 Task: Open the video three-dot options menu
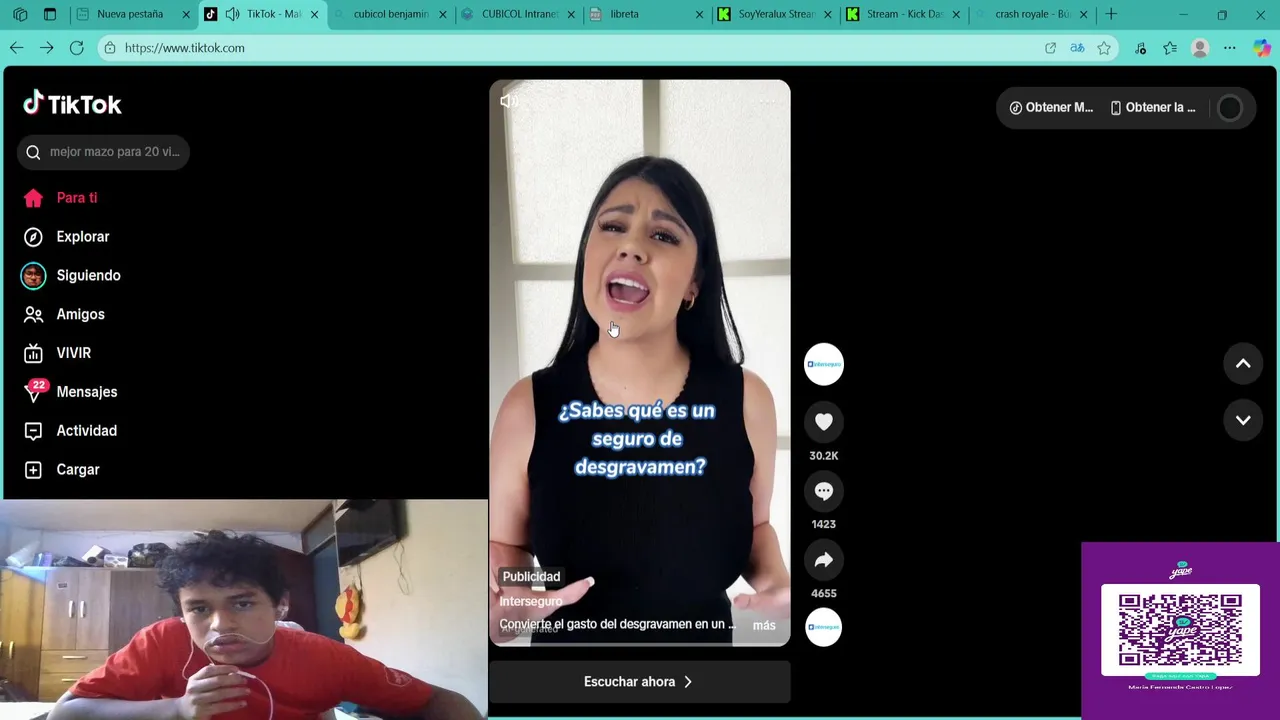click(768, 101)
